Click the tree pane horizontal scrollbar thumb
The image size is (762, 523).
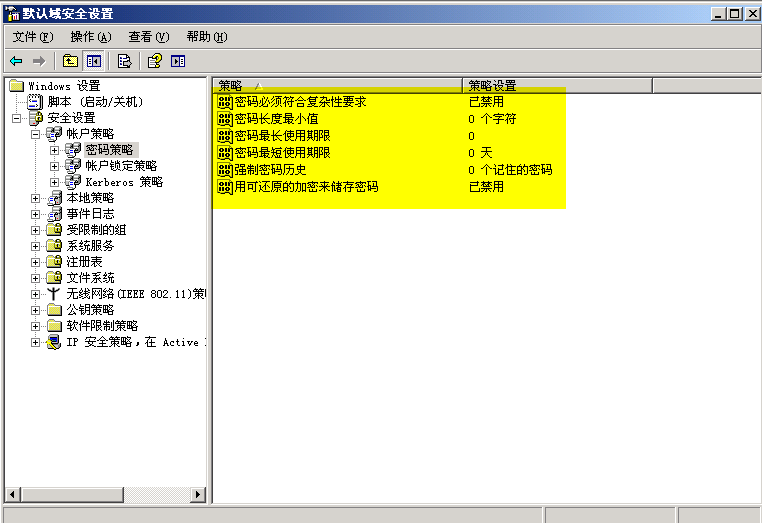point(72,495)
